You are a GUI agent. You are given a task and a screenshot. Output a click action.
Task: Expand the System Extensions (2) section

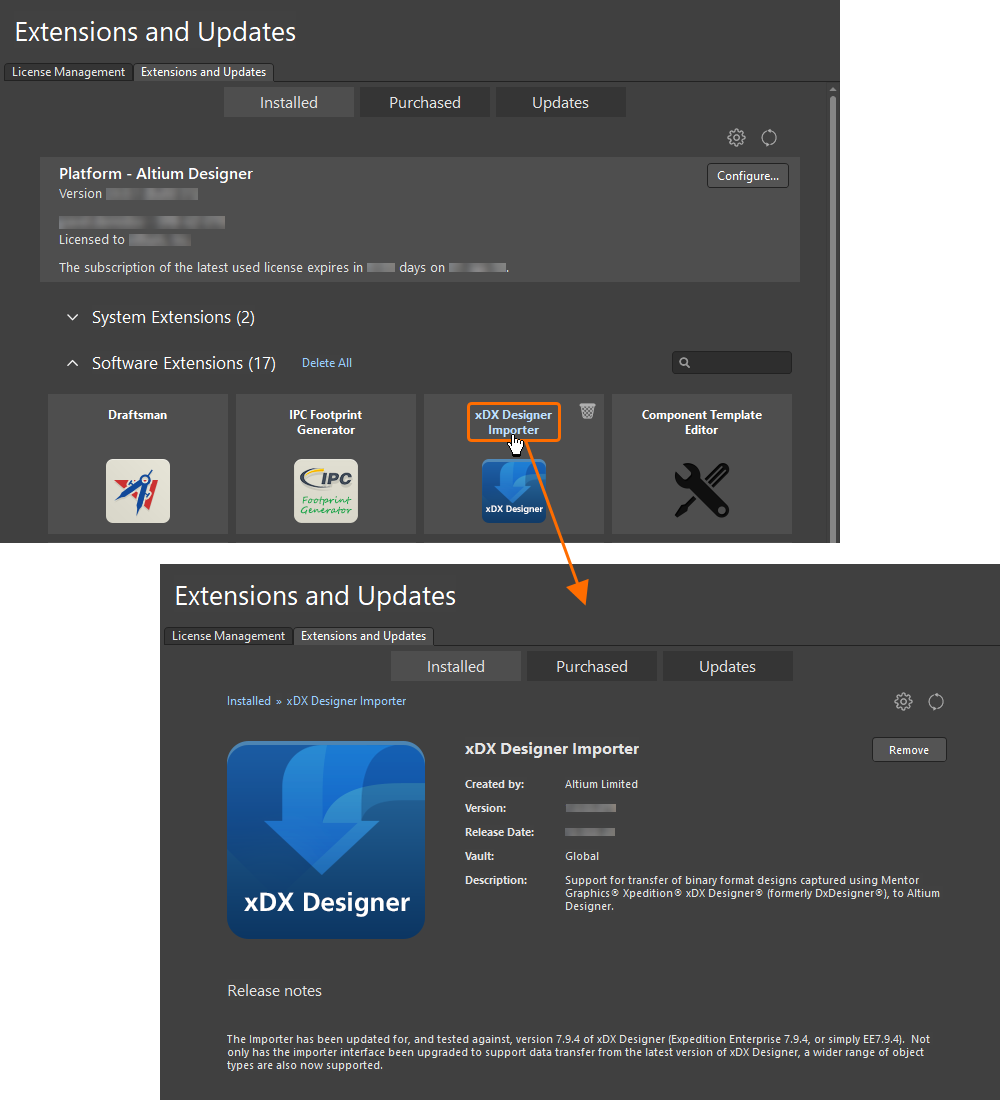[x=72, y=317]
